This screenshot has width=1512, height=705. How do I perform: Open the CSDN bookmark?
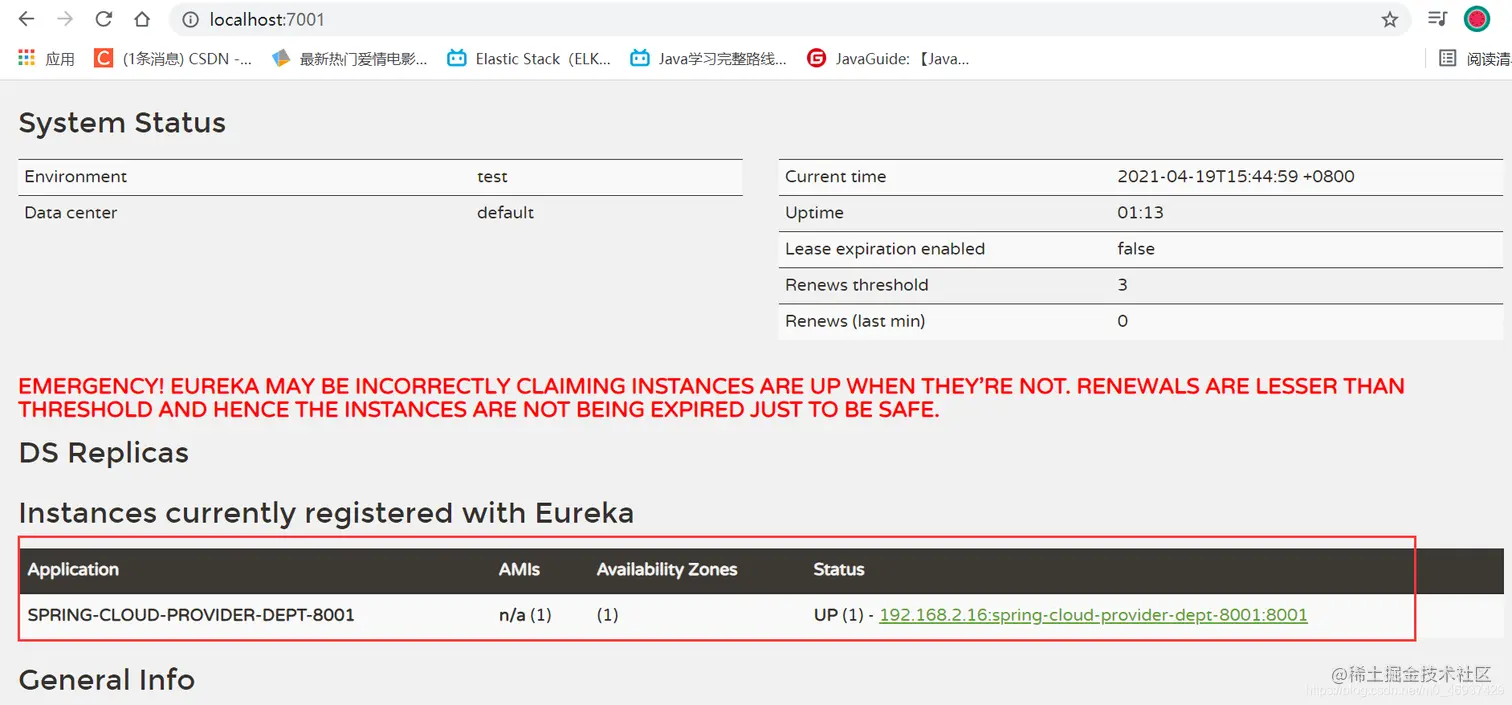point(173,59)
